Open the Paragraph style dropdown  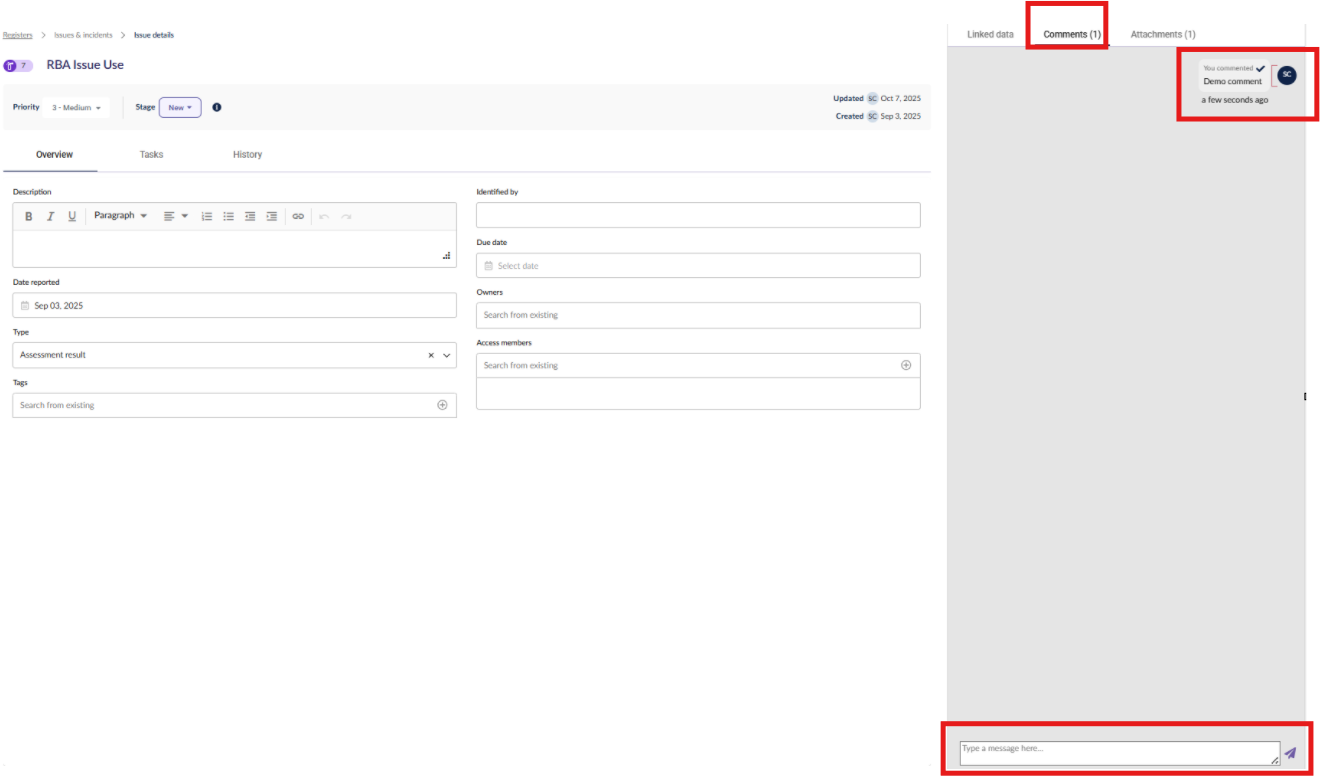tap(120, 216)
